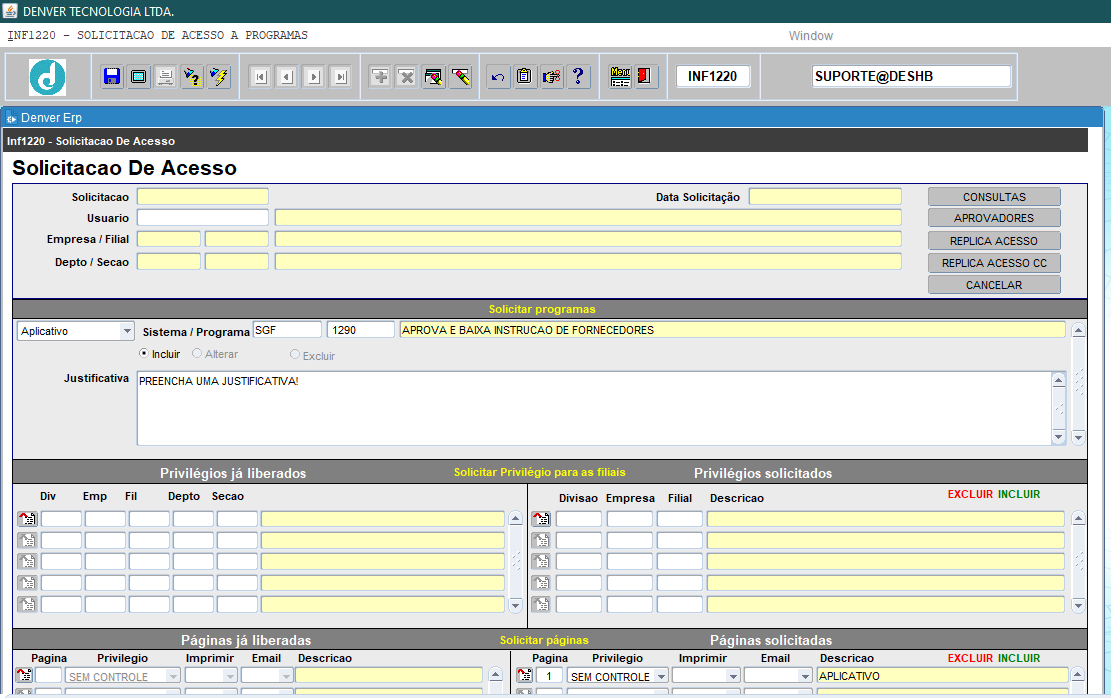Insert a new record with plus icon
The width and height of the screenshot is (1111, 698).
(x=380, y=77)
